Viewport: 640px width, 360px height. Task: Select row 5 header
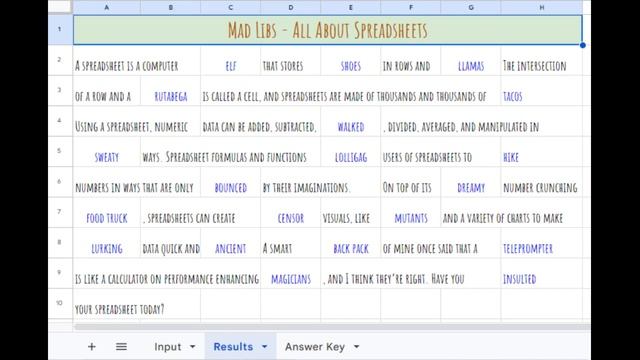60,151
